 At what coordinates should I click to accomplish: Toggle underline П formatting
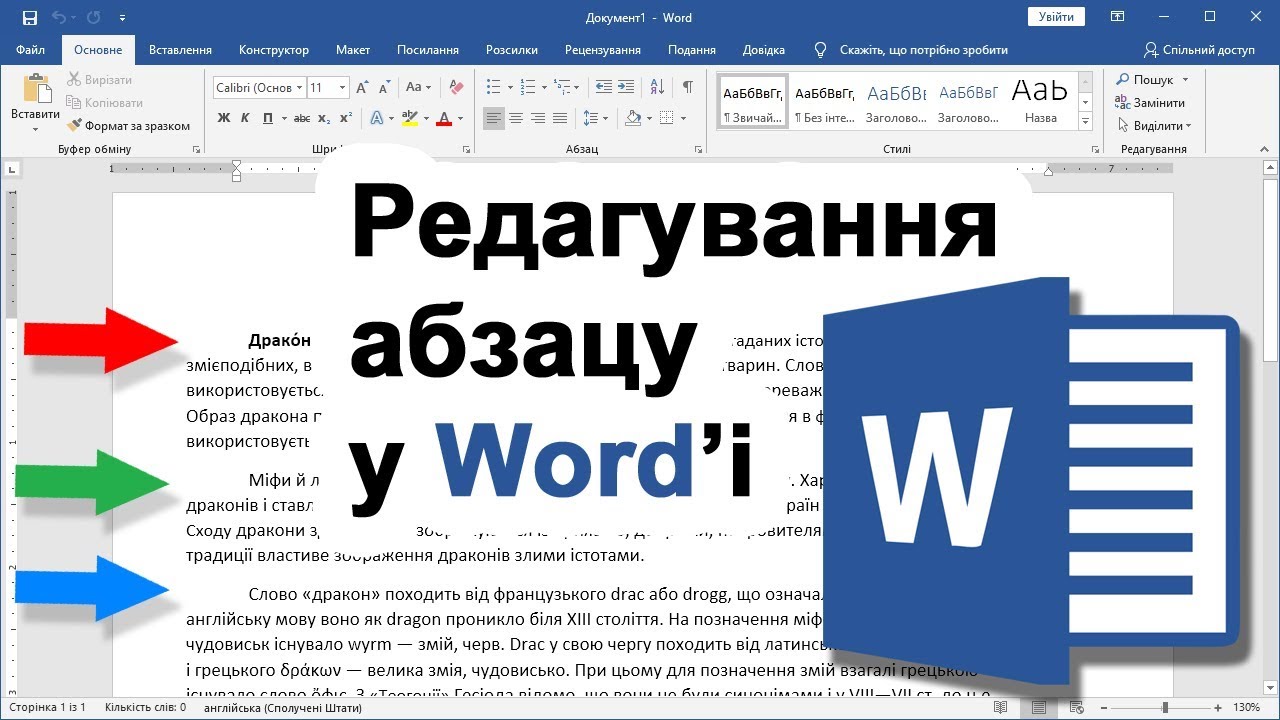(x=267, y=118)
